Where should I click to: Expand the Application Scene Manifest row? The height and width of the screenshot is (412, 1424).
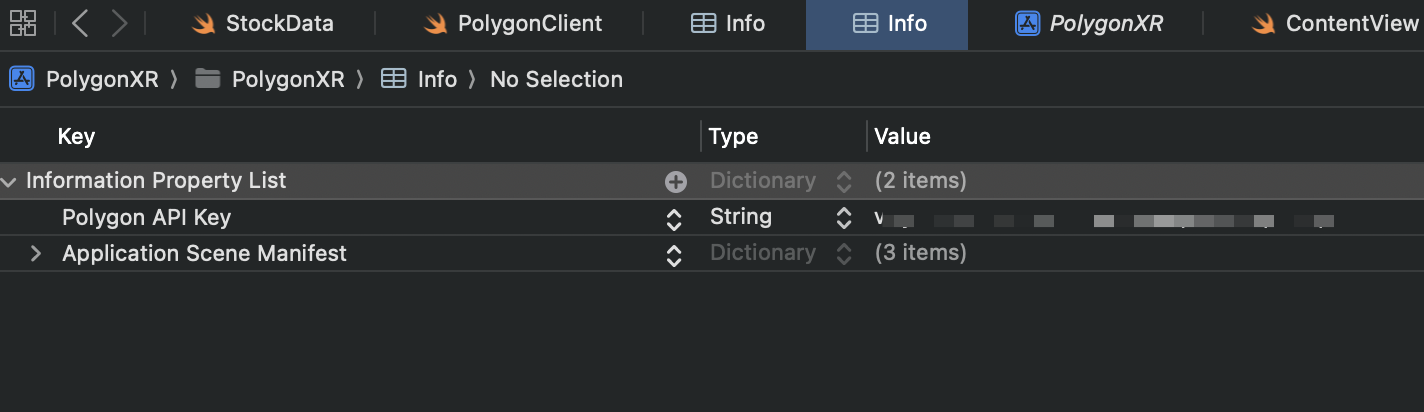(x=36, y=254)
